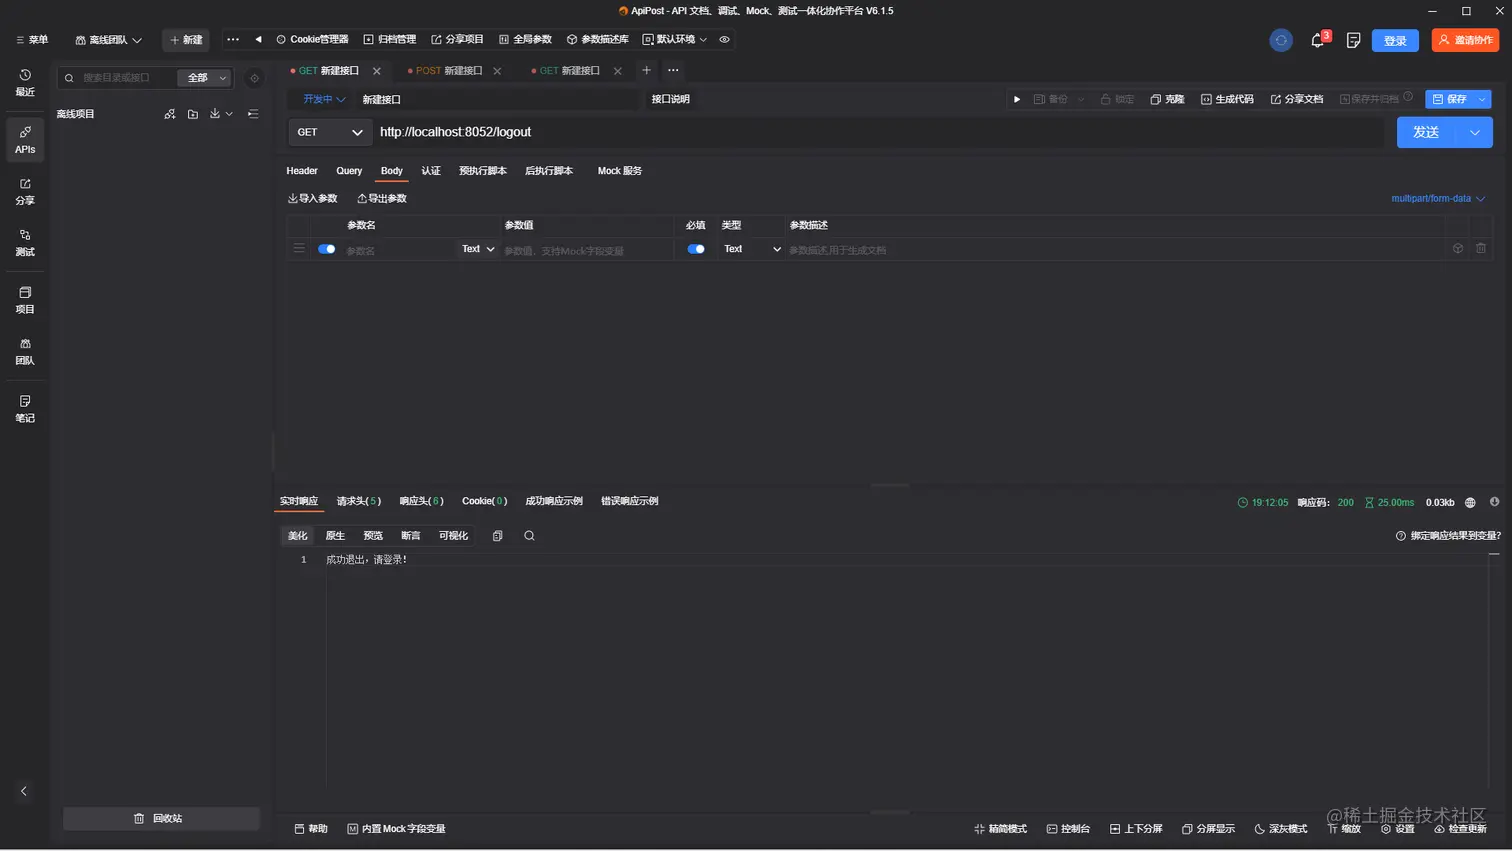
Task: Click the 登录 login button
Action: tap(1394, 39)
